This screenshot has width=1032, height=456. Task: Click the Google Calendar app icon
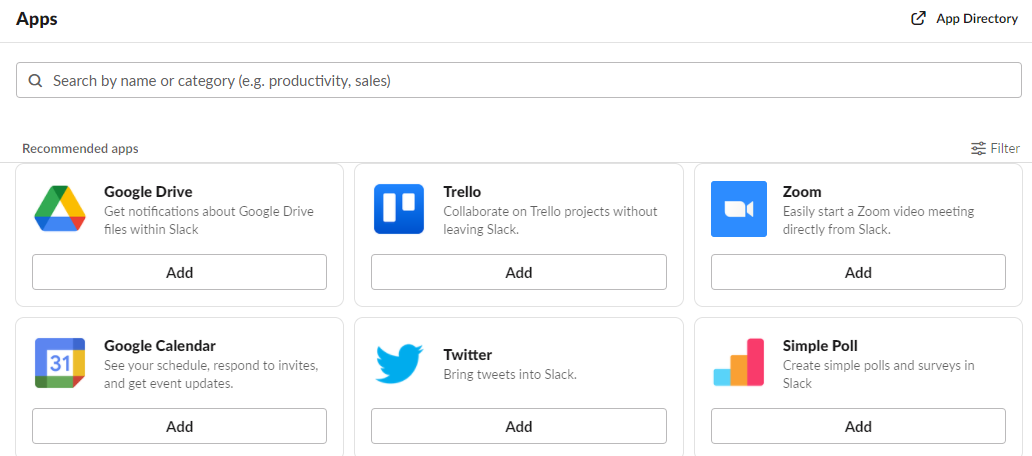click(60, 363)
